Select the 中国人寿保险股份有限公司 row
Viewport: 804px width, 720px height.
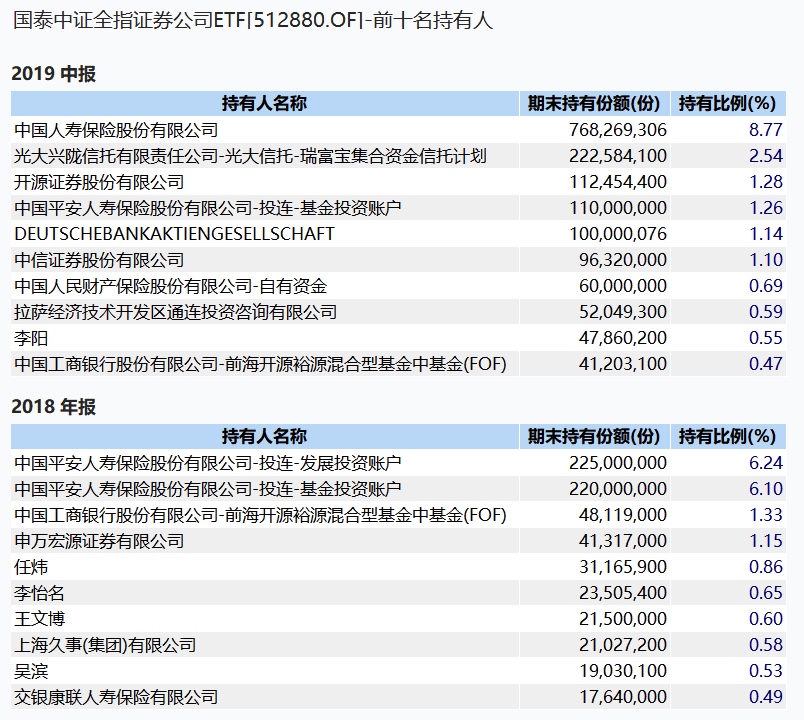click(398, 130)
